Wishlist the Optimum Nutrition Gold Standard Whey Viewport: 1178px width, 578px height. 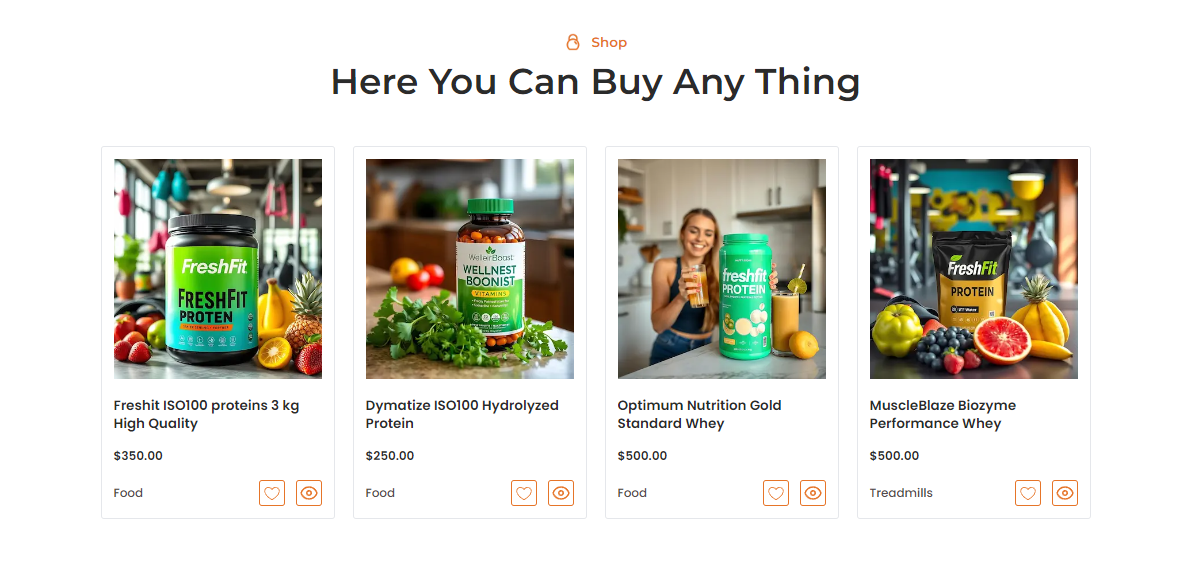tap(776, 493)
